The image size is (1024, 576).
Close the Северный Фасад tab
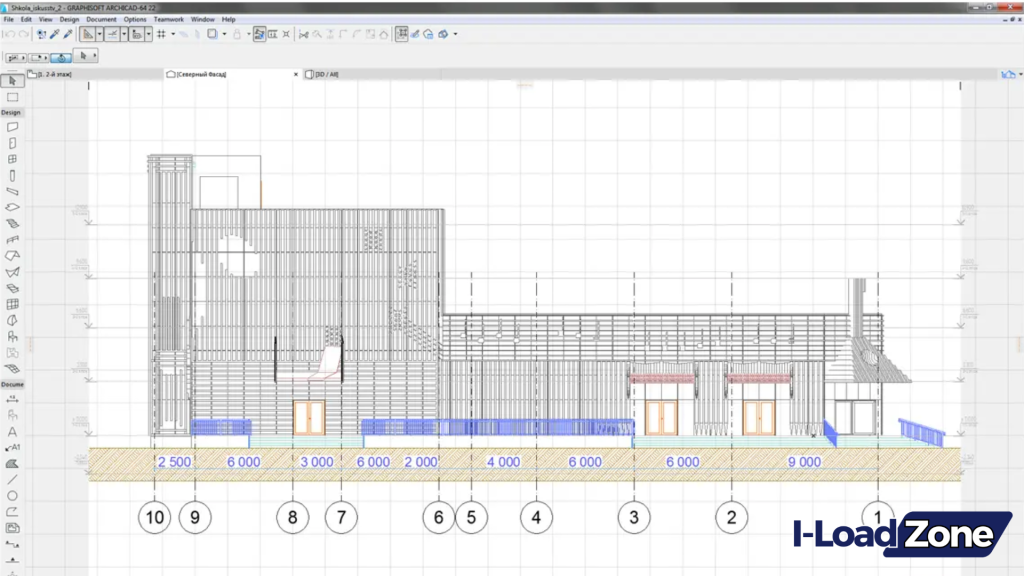point(295,74)
